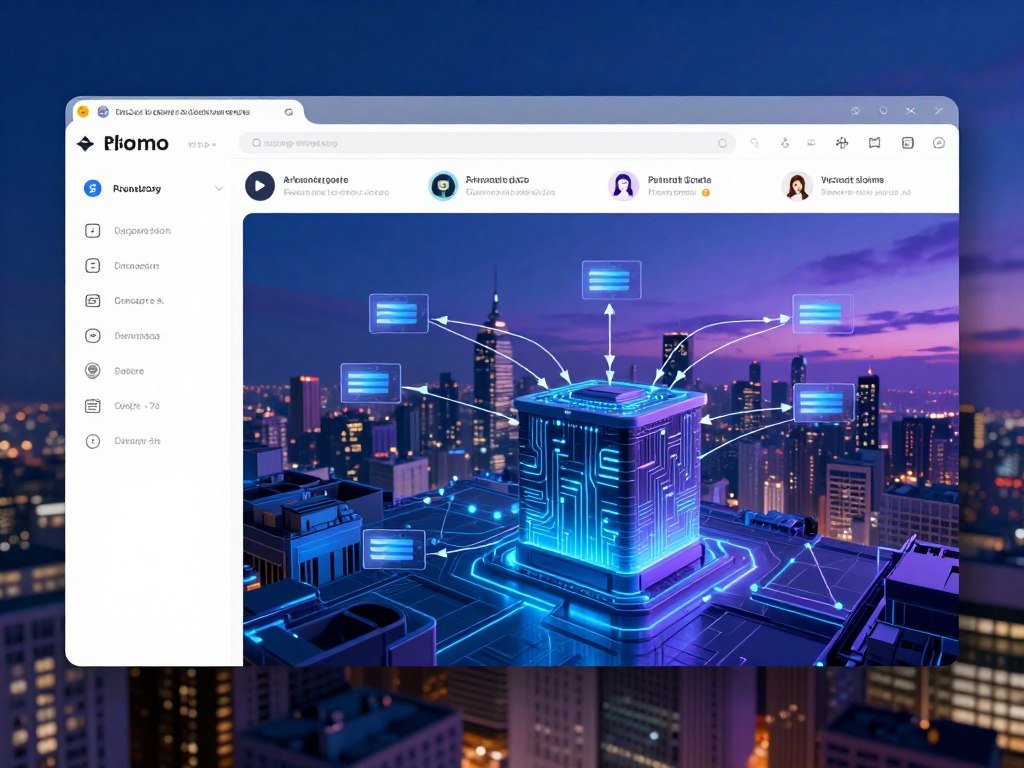Click the open-book map icon in the toolbar
This screenshot has width=1024, height=768.
point(874,143)
